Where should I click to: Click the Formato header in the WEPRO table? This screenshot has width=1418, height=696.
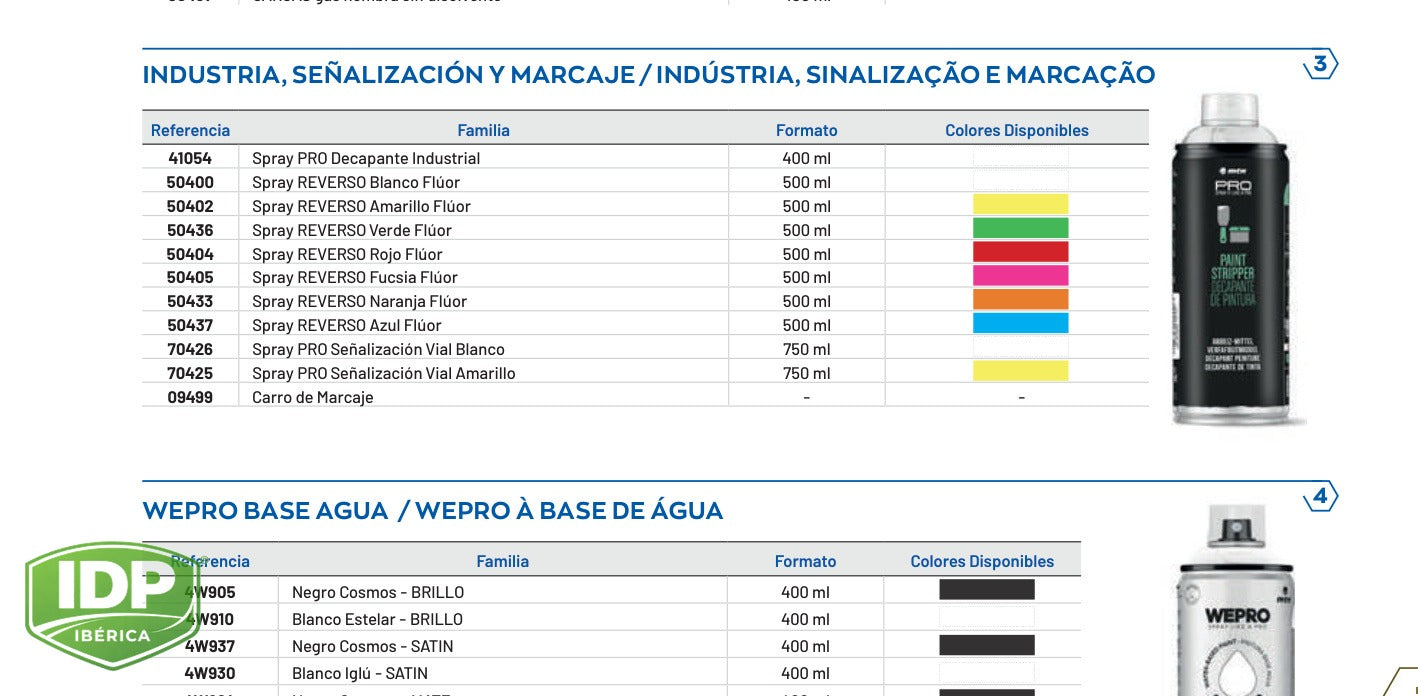pyautogui.click(x=805, y=562)
